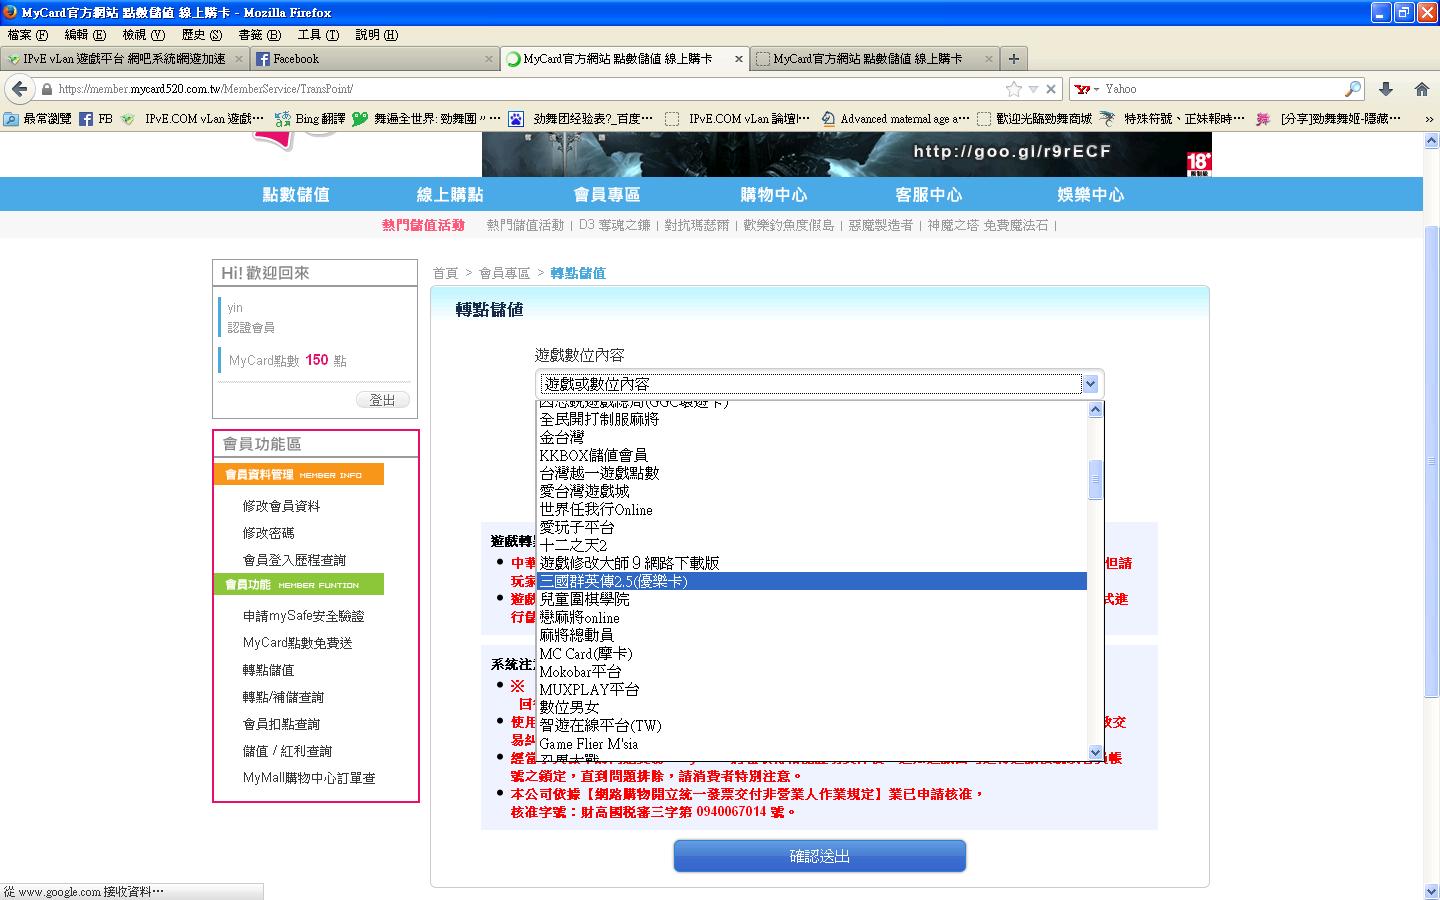Click the Yahoo search input box
Screen dimensions: 1440x900
point(1223,89)
